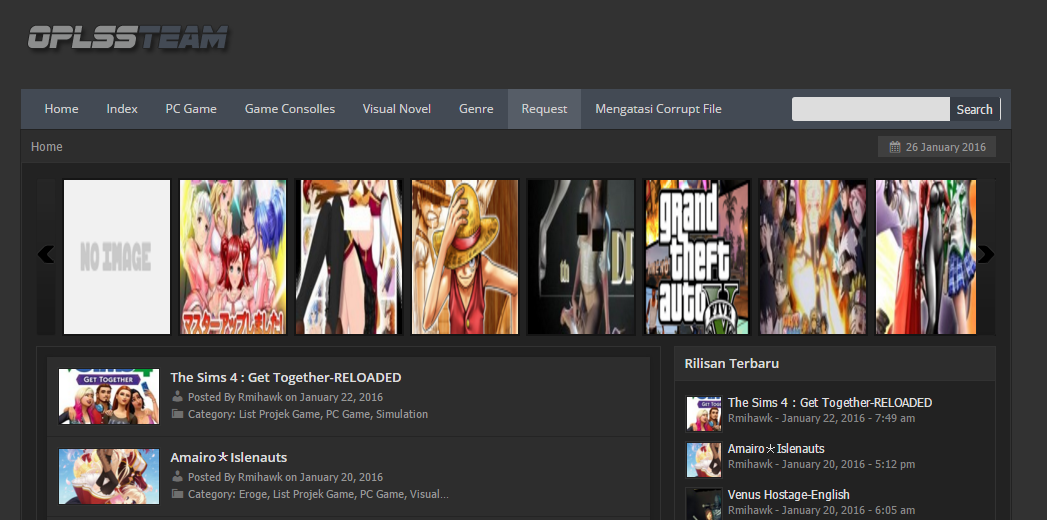Advance carousel with right arrow

pyautogui.click(x=986, y=254)
